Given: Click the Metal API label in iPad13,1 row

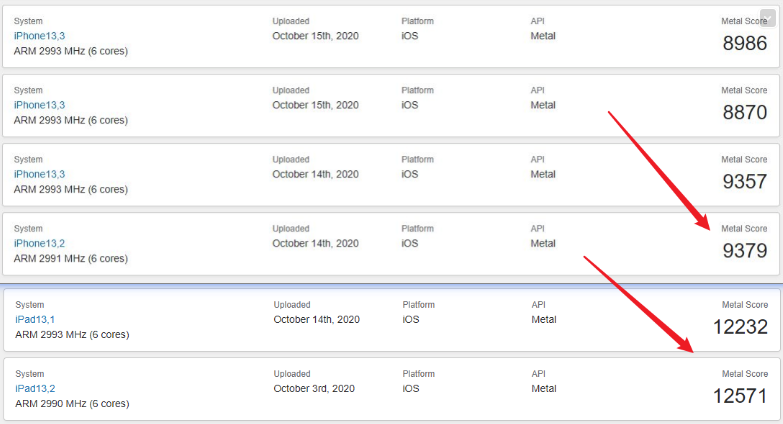Looking at the screenshot, I should 544,320.
